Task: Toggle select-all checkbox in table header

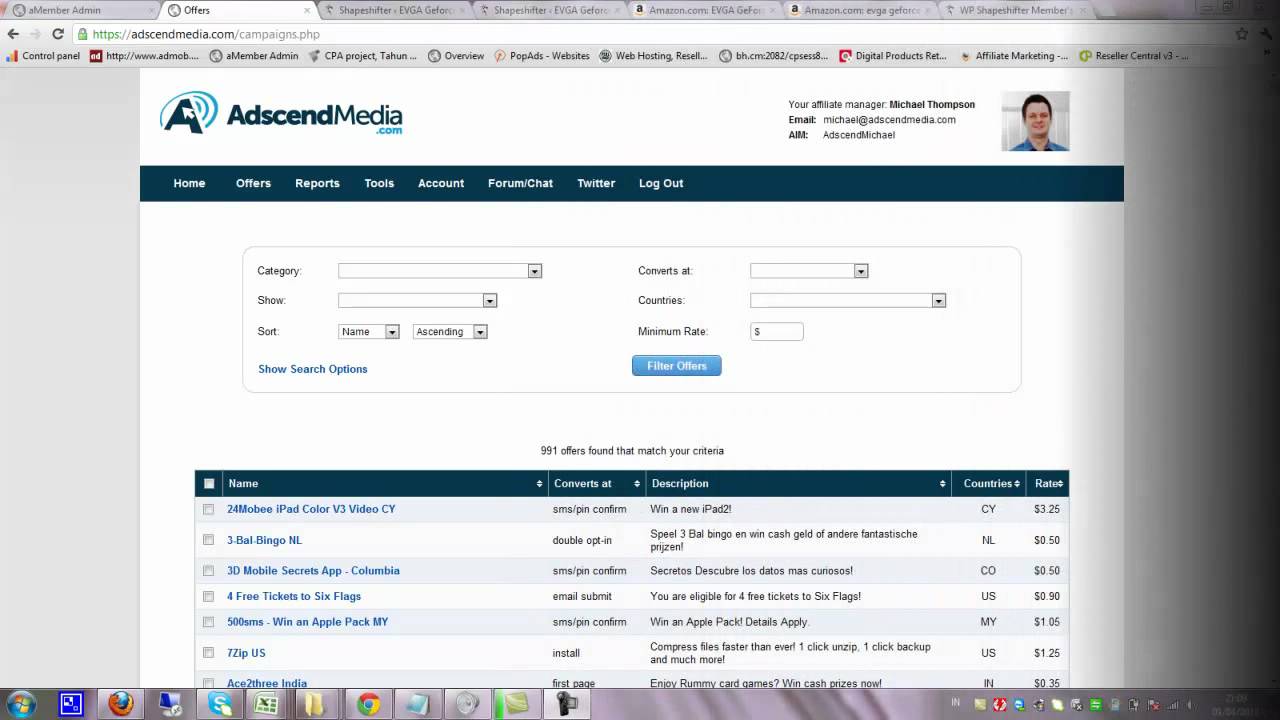Action: (209, 484)
